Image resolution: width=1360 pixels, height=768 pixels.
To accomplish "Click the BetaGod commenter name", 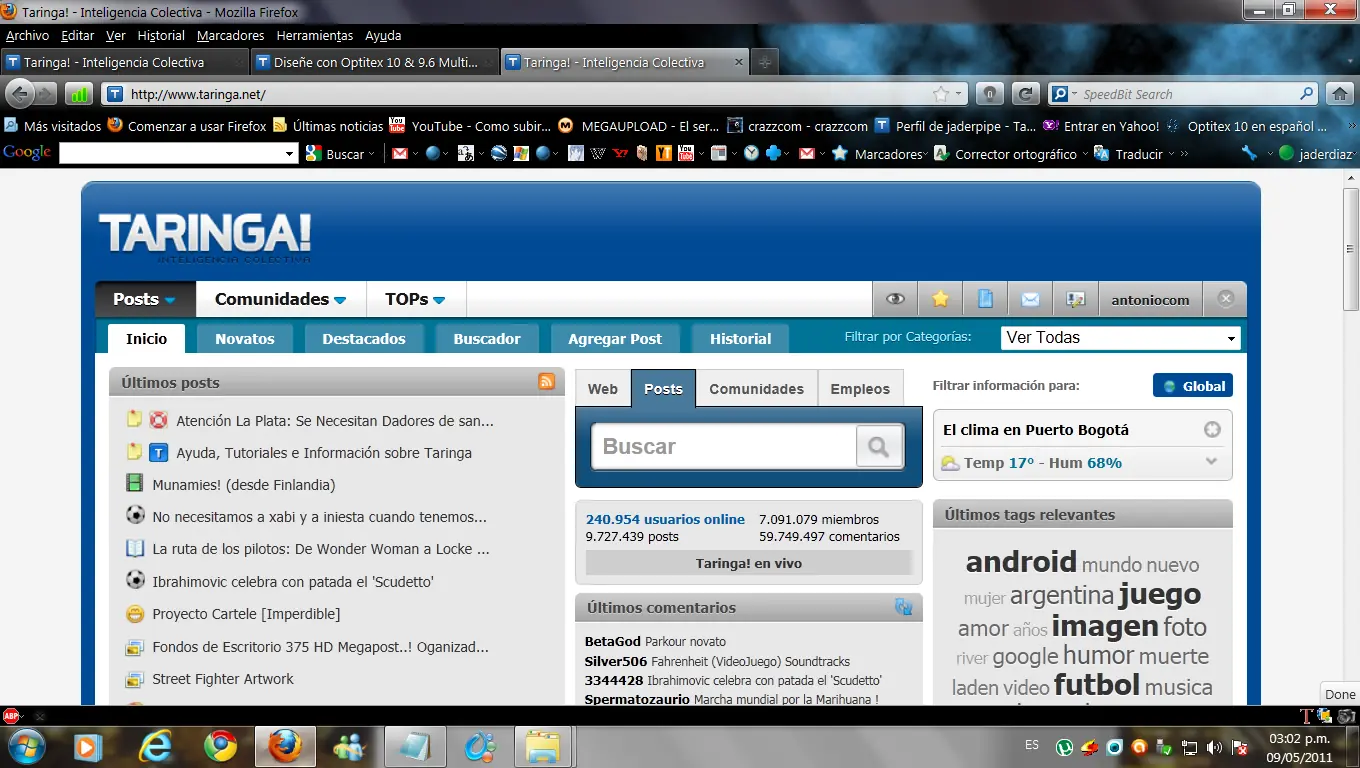I will [x=613, y=641].
